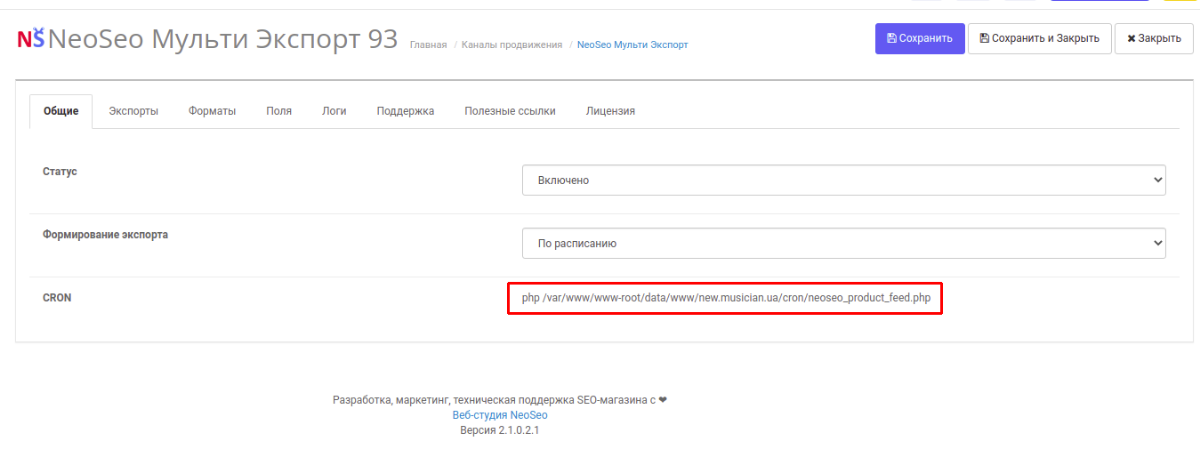Open Каналы продвижения breadcrumb link
1200x465 pixels.
pyautogui.click(x=512, y=45)
